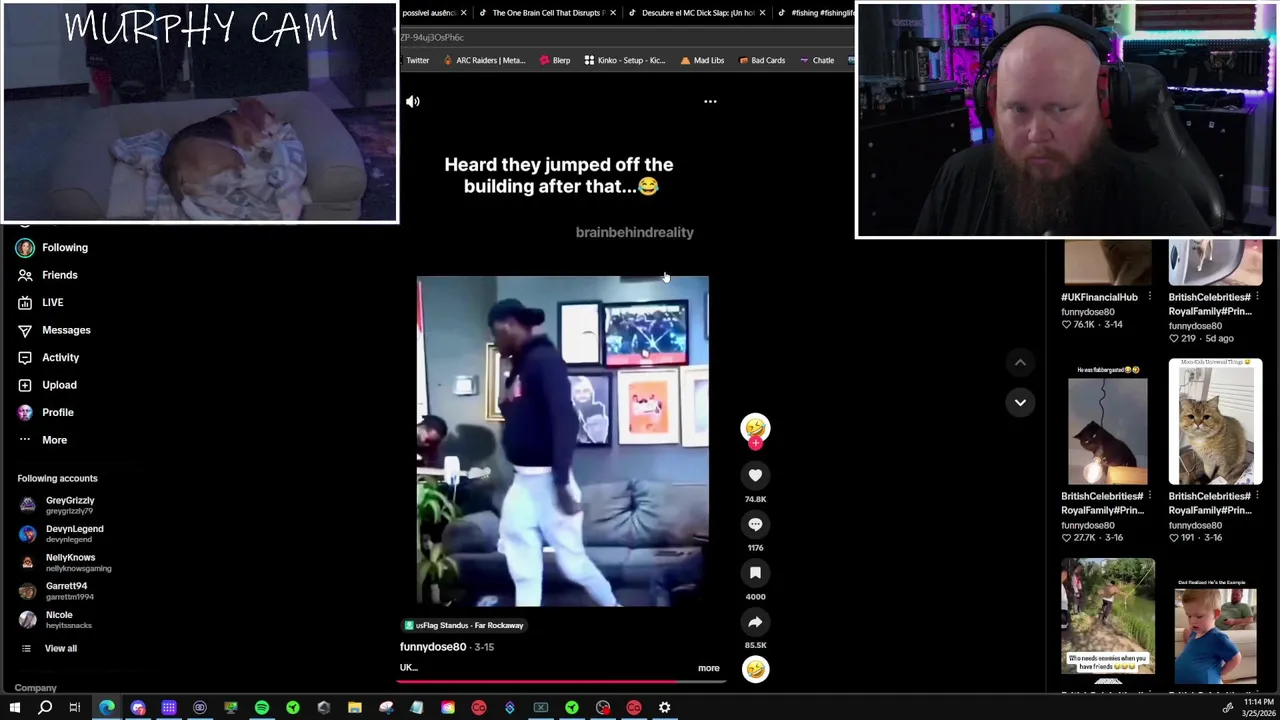Close the Descubre el MC tab

click(x=763, y=13)
